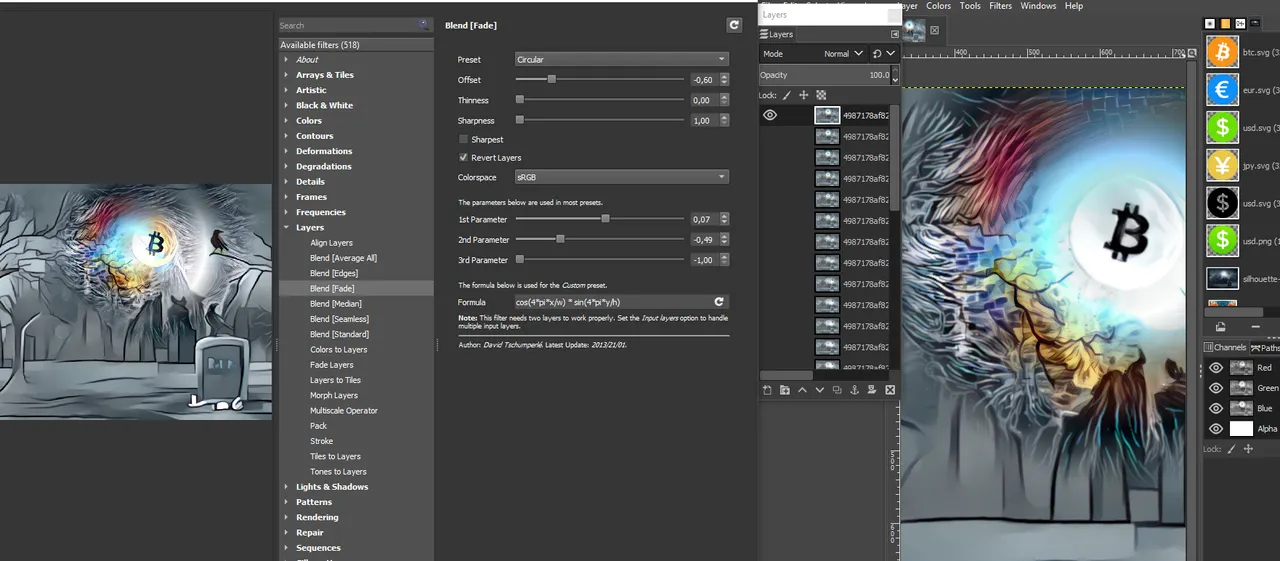Select the Blend [Median] filter
This screenshot has height=561, width=1280.
pyautogui.click(x=335, y=303)
